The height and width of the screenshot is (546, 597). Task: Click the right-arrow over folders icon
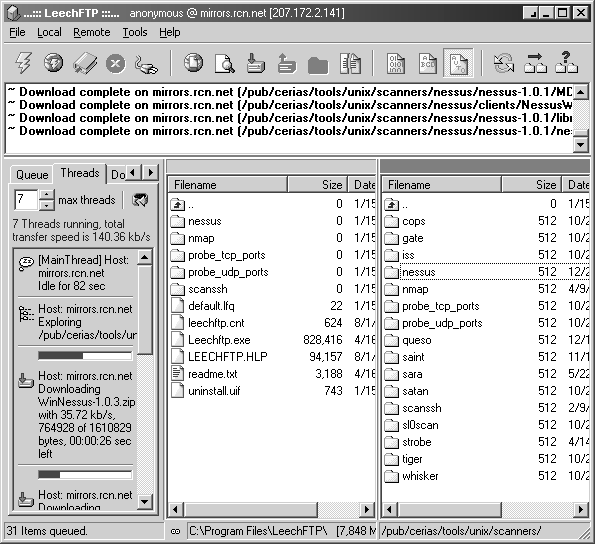[535, 63]
